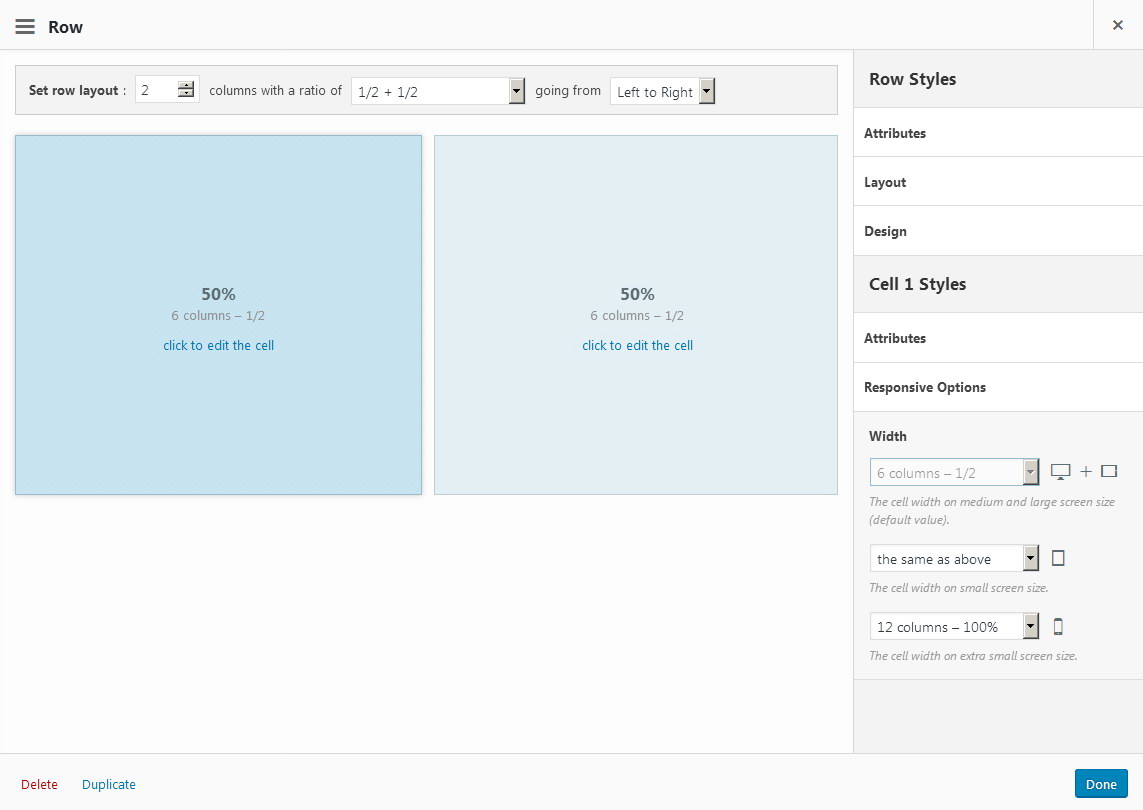Open the 'the same as above' dropdown

954,558
